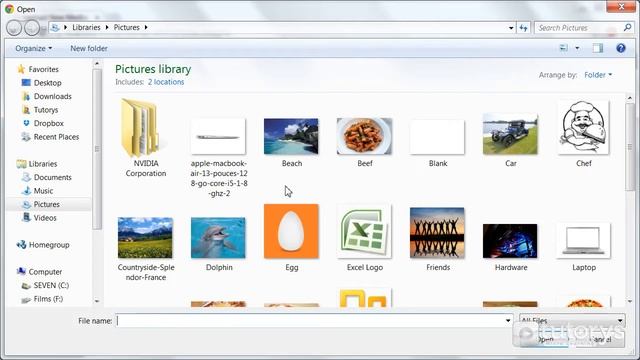Select the Beef picture
The image size is (640, 360).
coord(364,142)
